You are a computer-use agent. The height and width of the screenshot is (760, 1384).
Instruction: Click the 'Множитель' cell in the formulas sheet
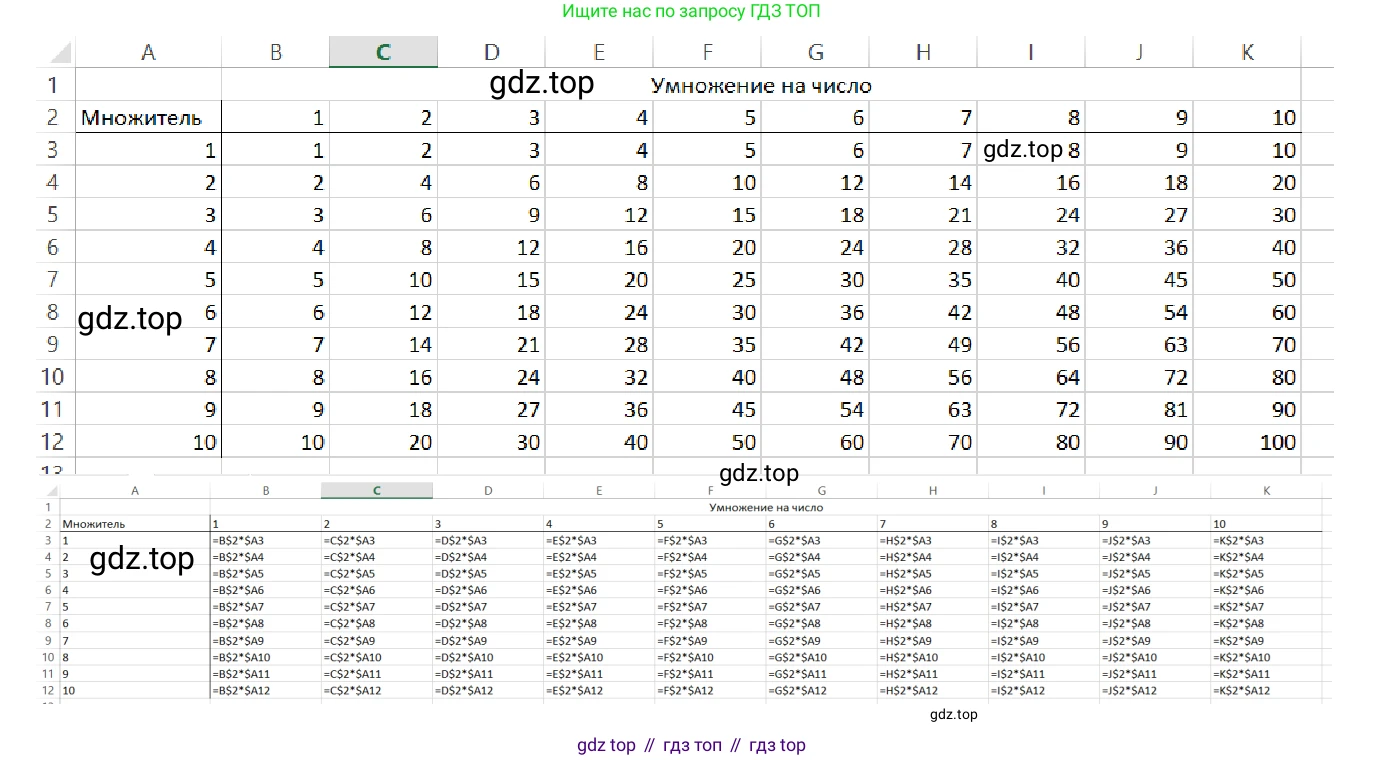pyautogui.click(x=135, y=523)
